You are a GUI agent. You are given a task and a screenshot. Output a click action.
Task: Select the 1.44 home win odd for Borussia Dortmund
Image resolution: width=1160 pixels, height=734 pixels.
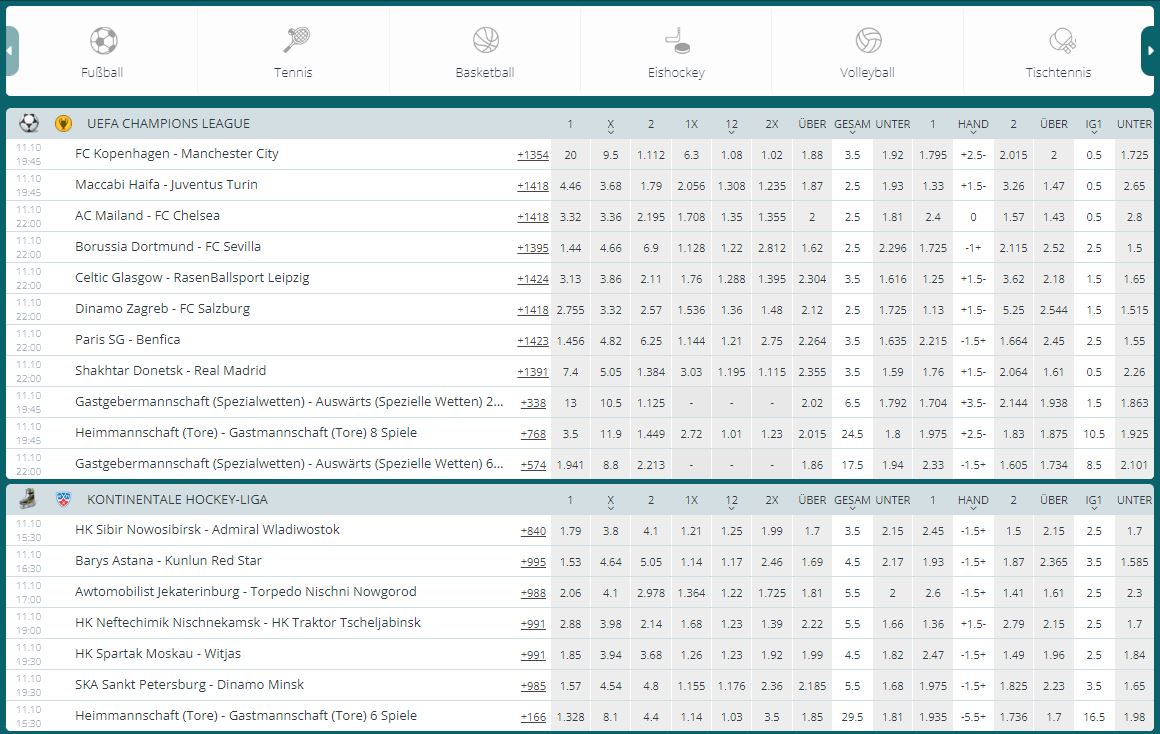pos(570,247)
